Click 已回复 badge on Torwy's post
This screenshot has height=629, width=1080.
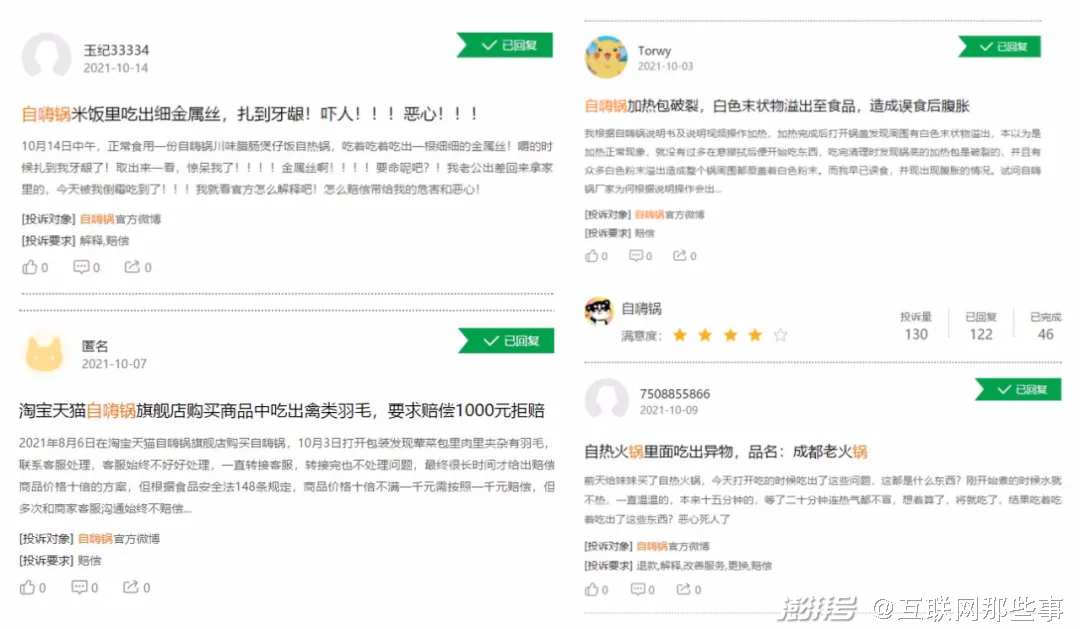pos(999,47)
